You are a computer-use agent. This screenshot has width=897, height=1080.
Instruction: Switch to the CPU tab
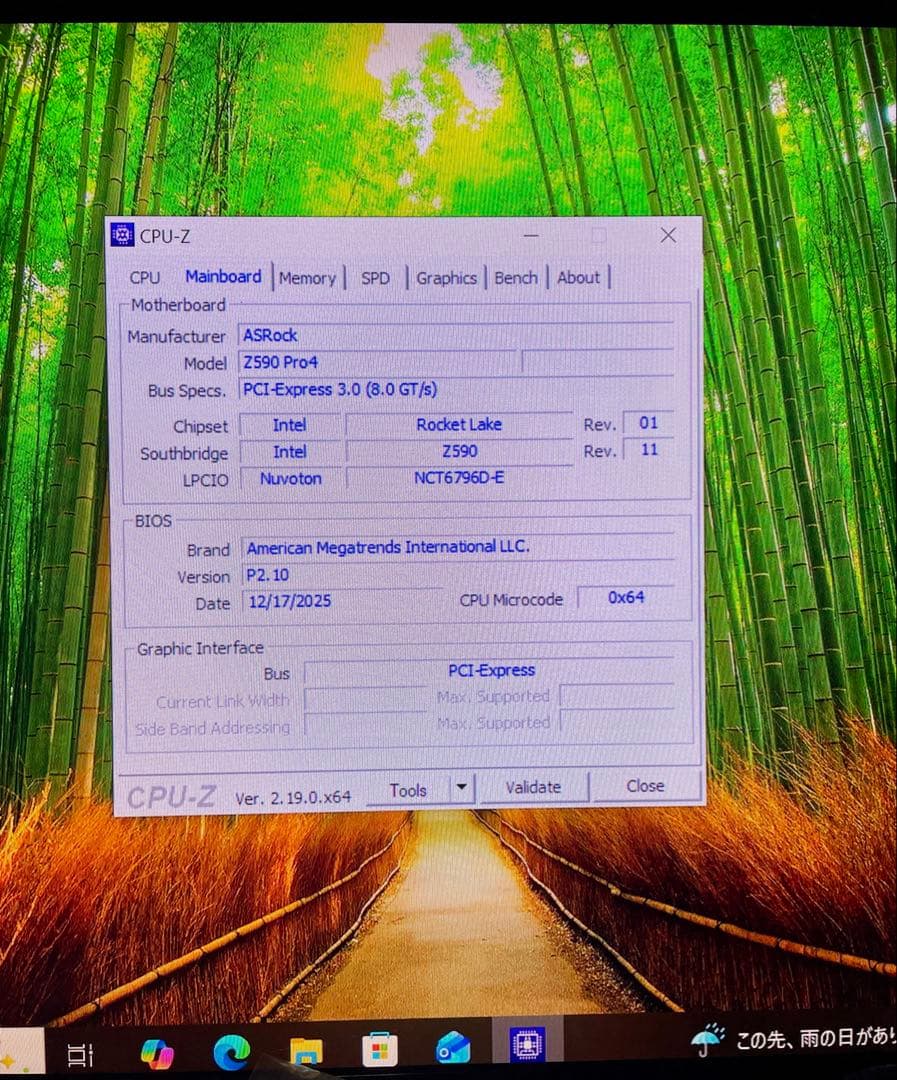click(x=145, y=277)
